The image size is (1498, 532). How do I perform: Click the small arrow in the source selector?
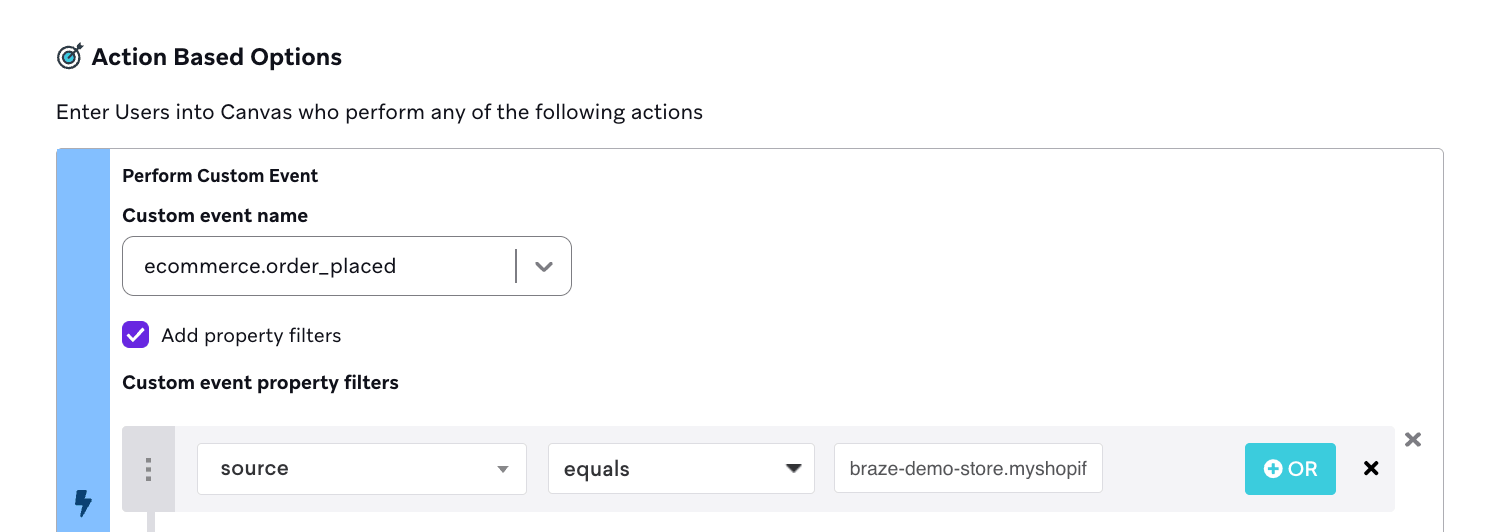click(503, 469)
